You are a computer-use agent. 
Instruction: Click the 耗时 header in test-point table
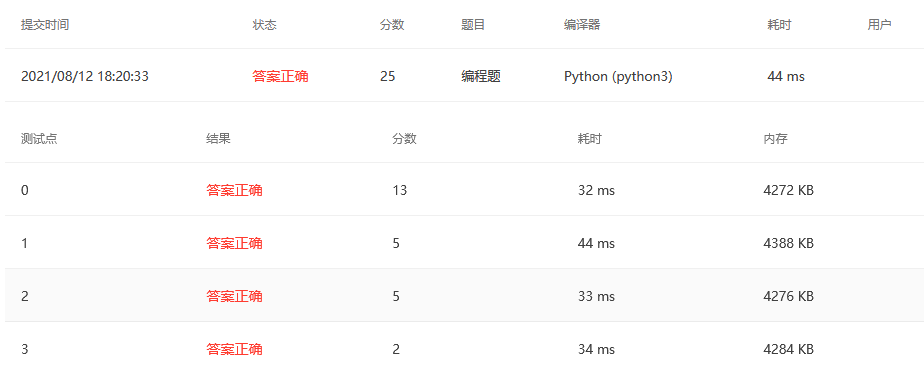point(590,139)
